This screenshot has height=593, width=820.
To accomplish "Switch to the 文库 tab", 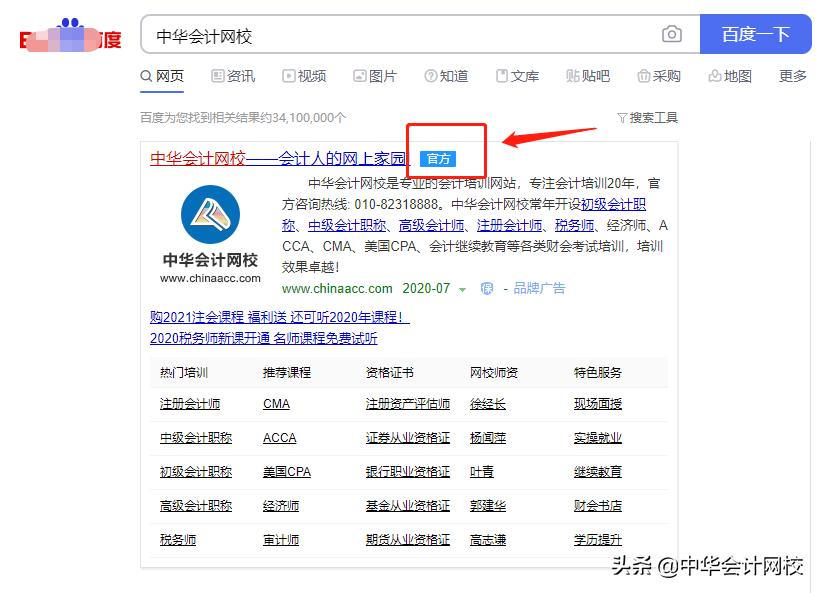I will 517,76.
